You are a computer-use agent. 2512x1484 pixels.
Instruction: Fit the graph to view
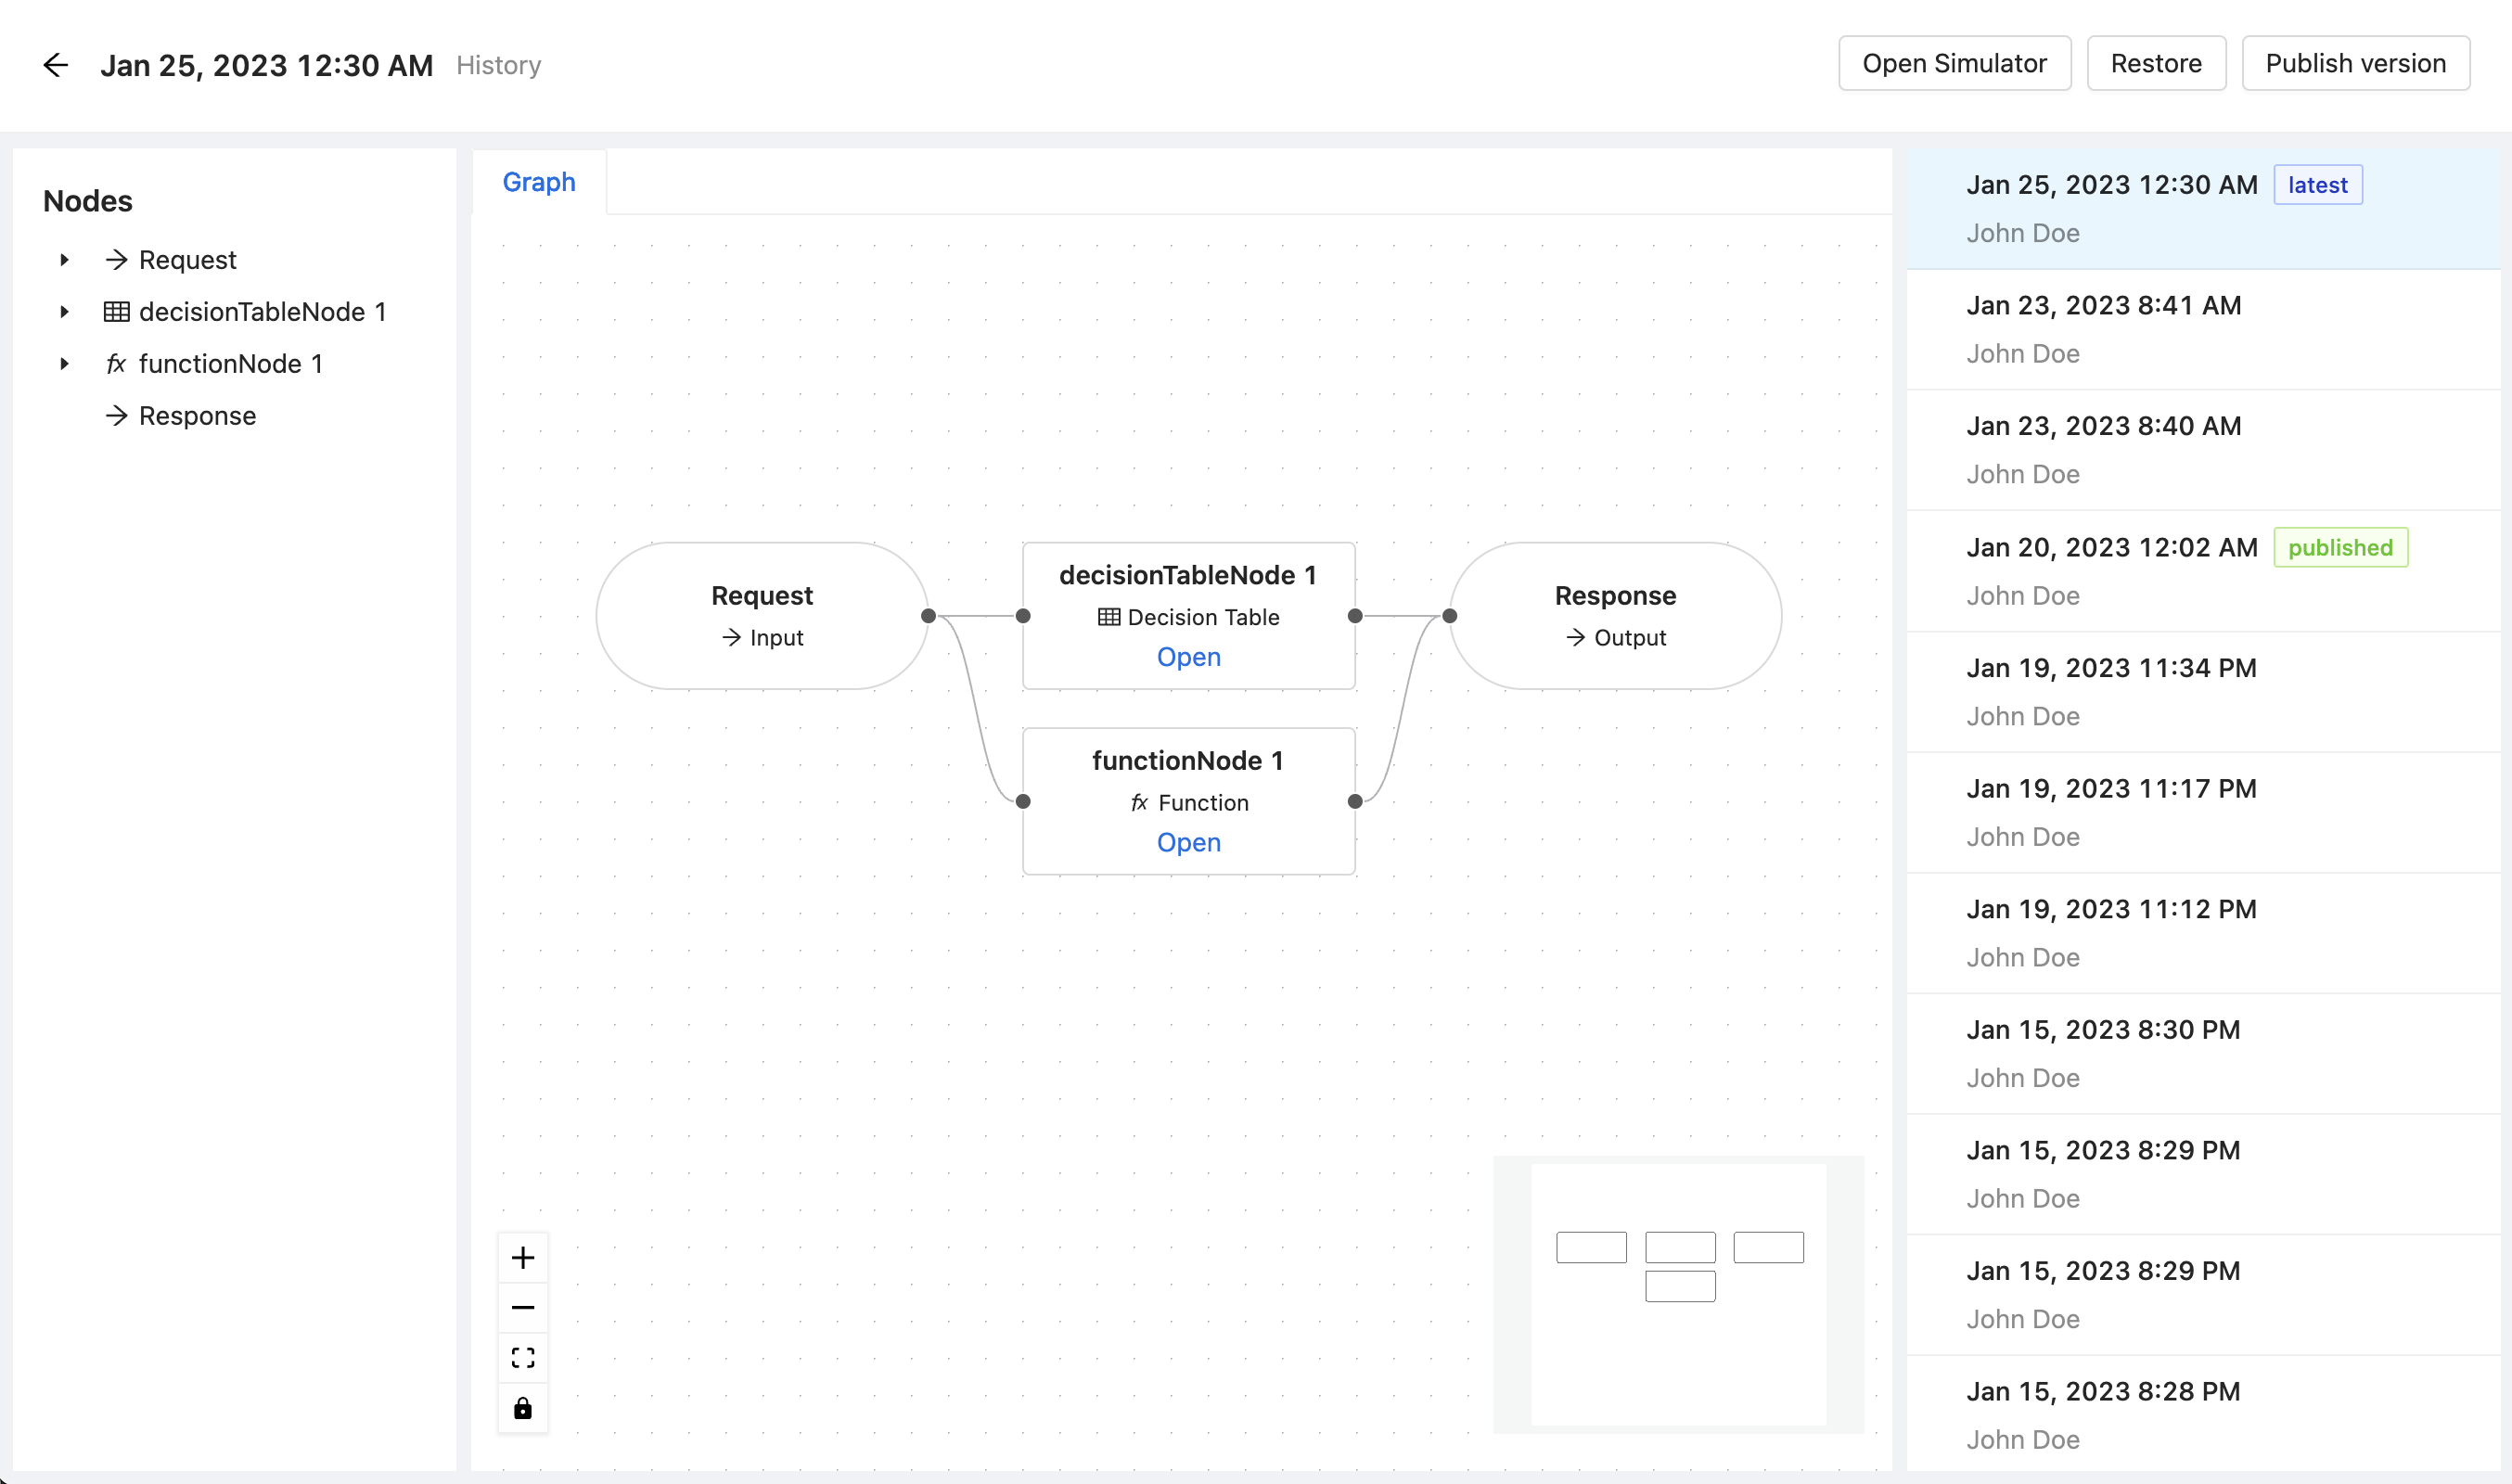coord(523,1357)
